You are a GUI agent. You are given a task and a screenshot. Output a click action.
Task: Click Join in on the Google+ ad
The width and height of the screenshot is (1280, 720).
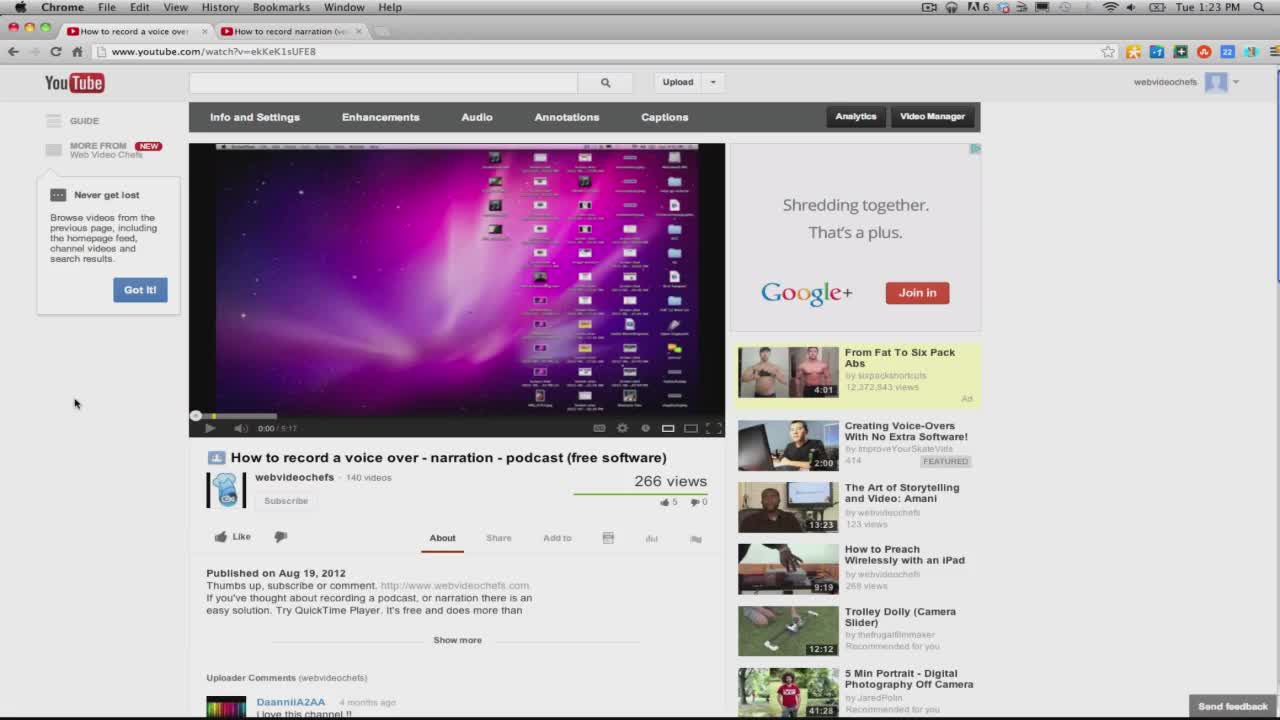tap(917, 293)
